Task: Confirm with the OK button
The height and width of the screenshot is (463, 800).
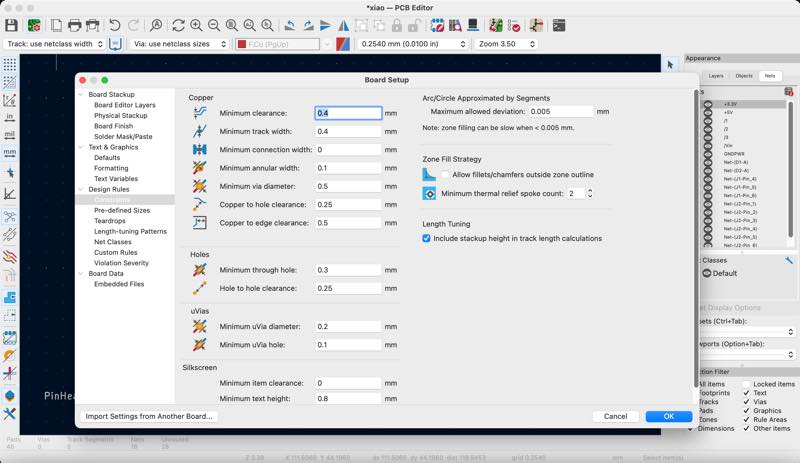Action: (x=669, y=417)
